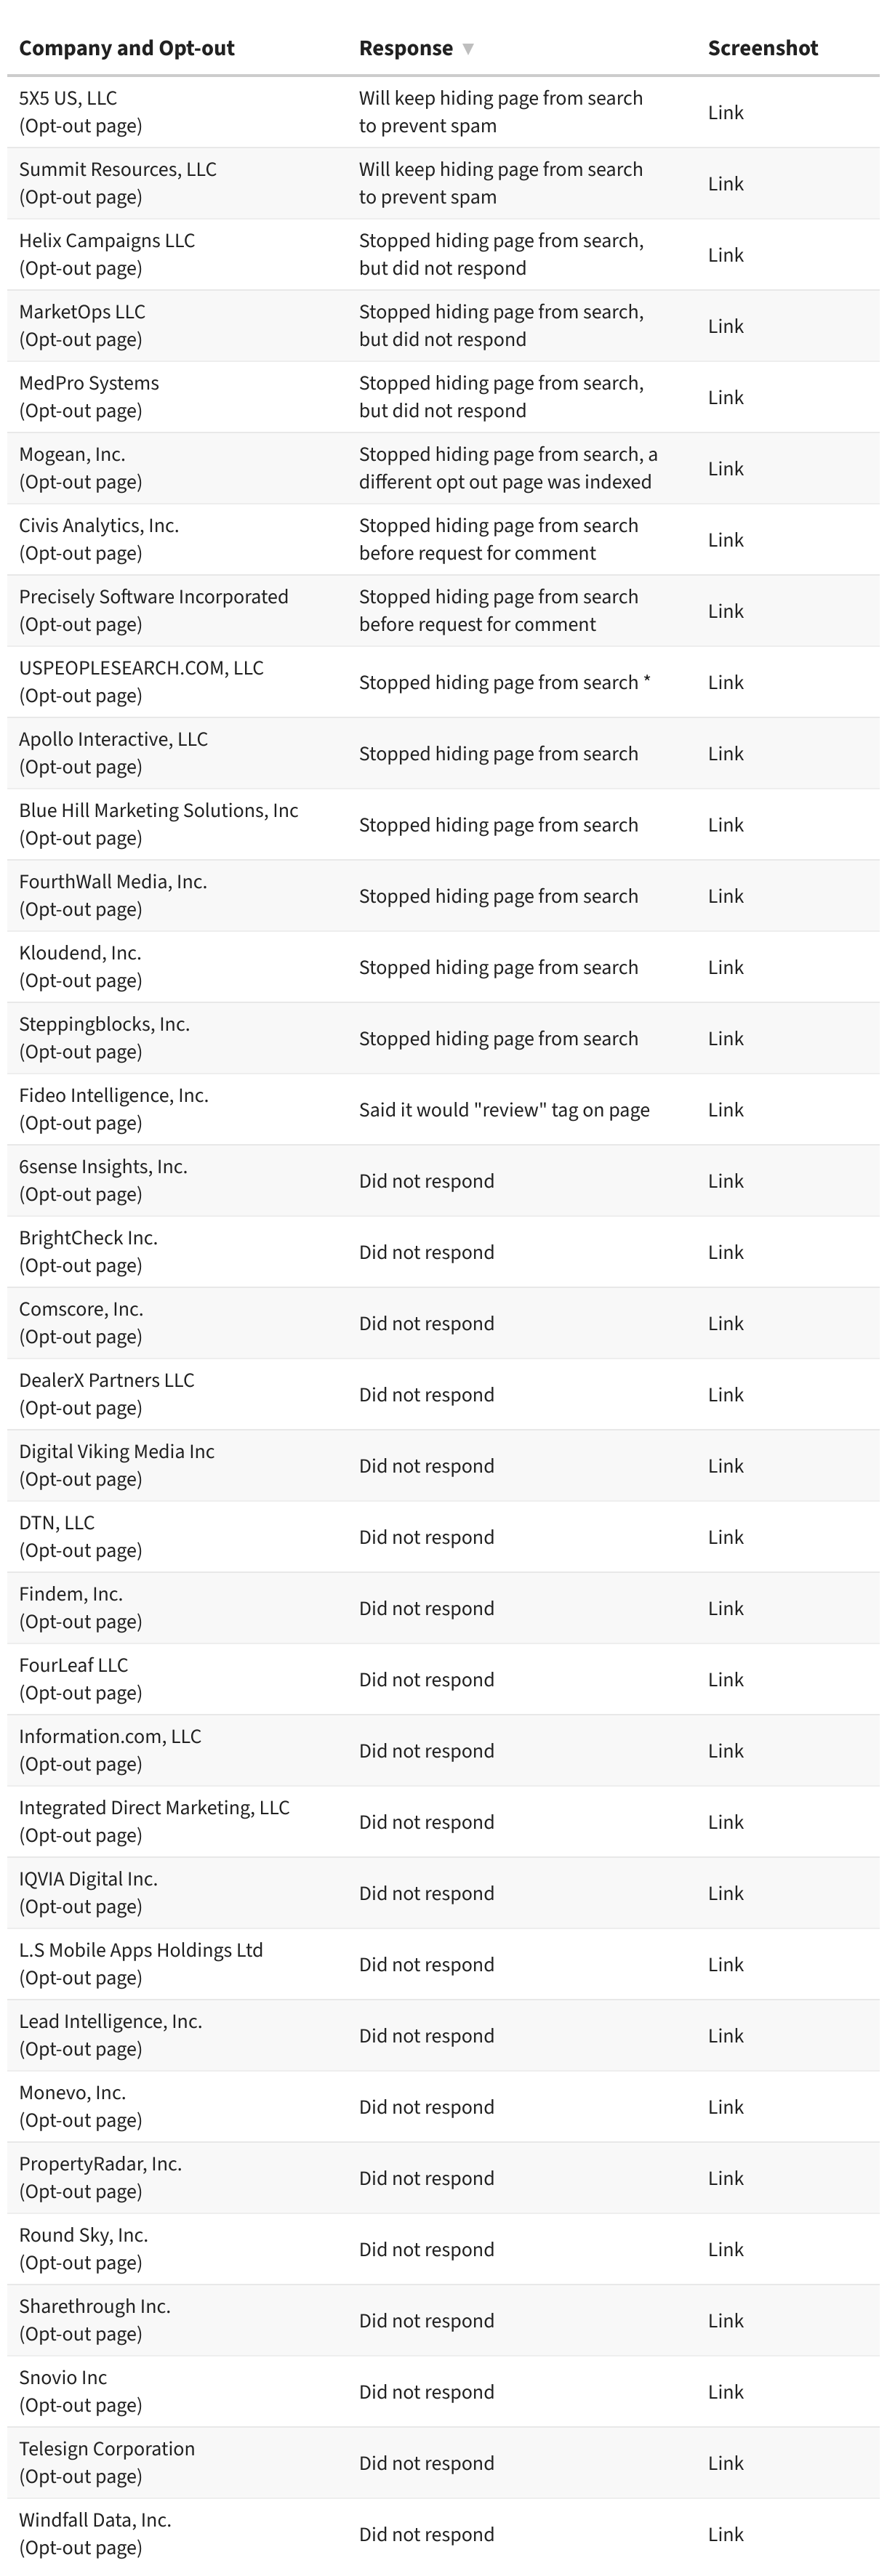Open the Summit Resources, LLC screenshot link
Viewport: 887px width, 2576px height.
[725, 184]
